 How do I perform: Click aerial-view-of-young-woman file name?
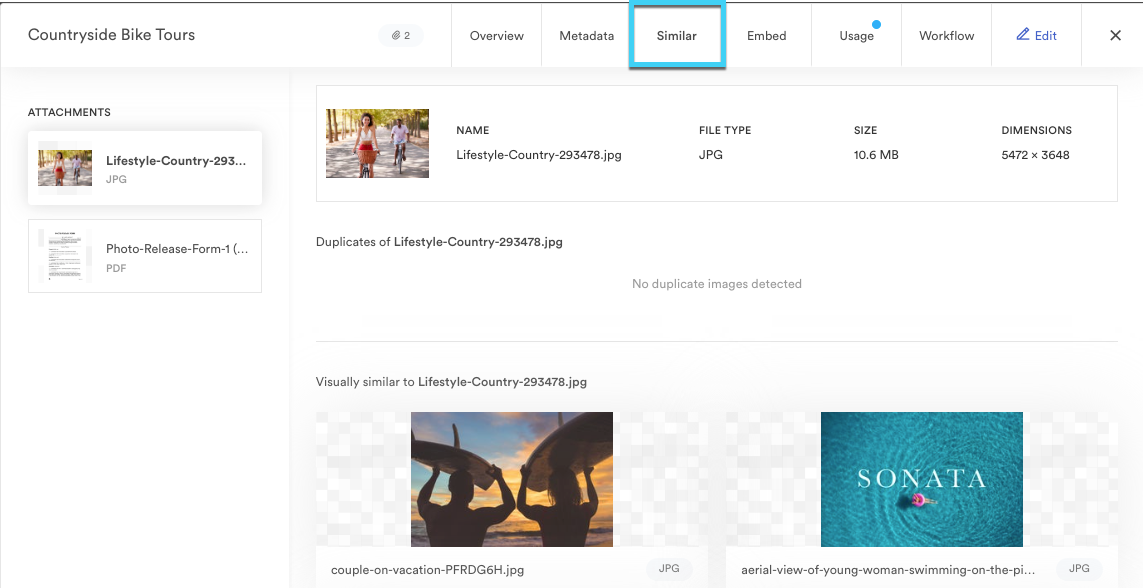[888, 570]
